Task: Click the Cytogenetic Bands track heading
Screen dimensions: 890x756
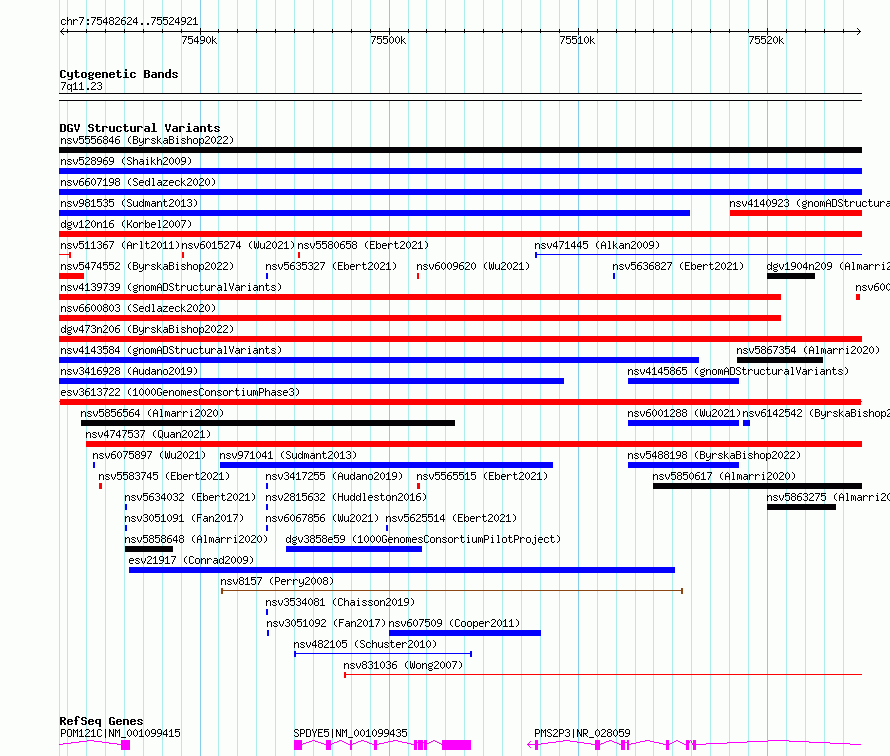Action: coord(119,74)
